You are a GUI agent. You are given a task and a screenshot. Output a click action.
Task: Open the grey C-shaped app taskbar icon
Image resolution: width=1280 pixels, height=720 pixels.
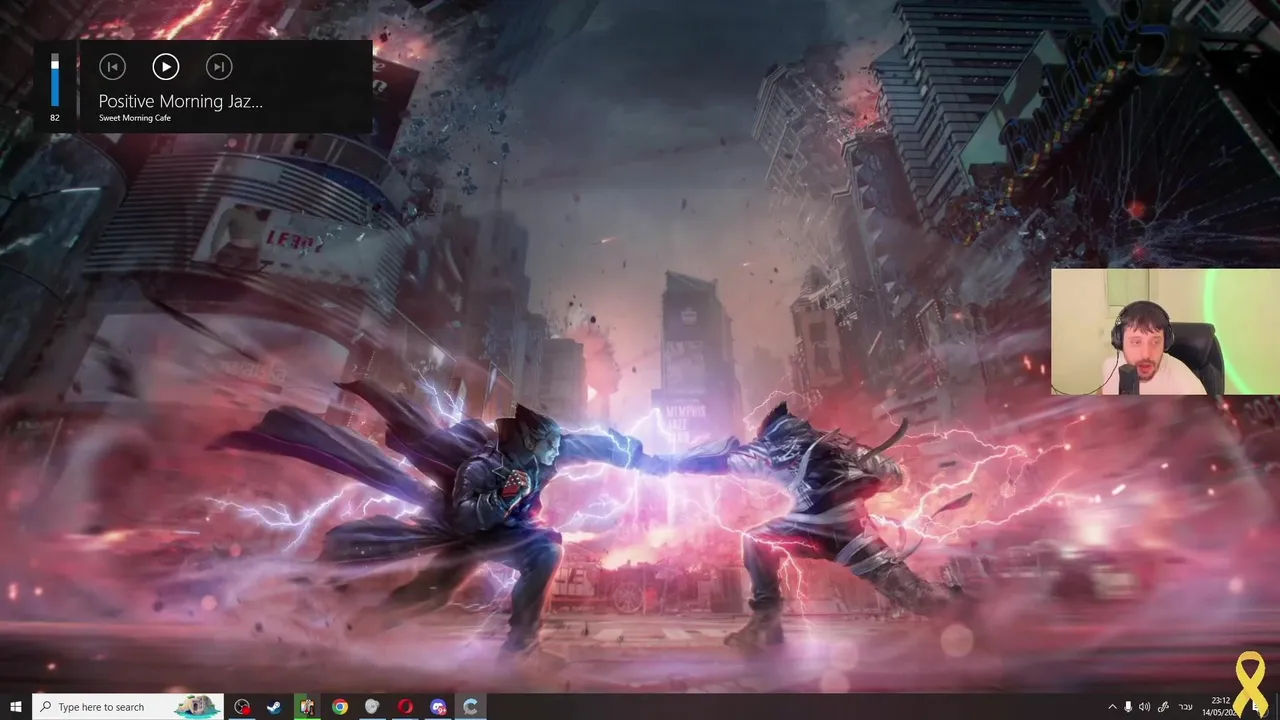tap(470, 707)
